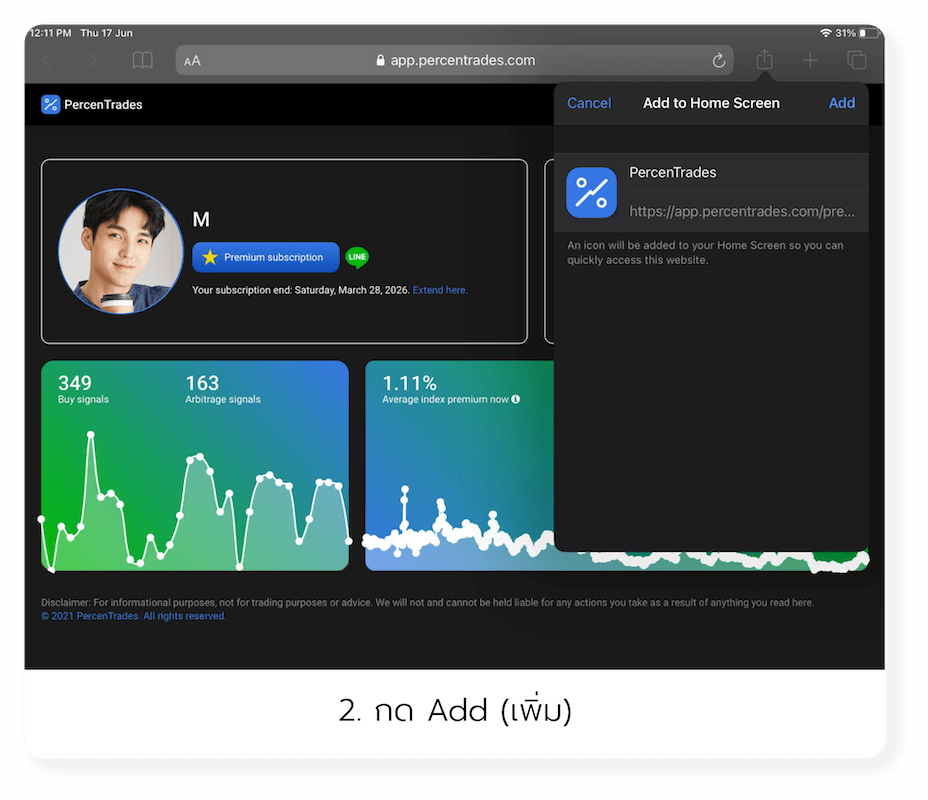This screenshot has height=800, width=928.
Task: Tap Add to confirm home screen shortcut
Action: click(x=841, y=103)
